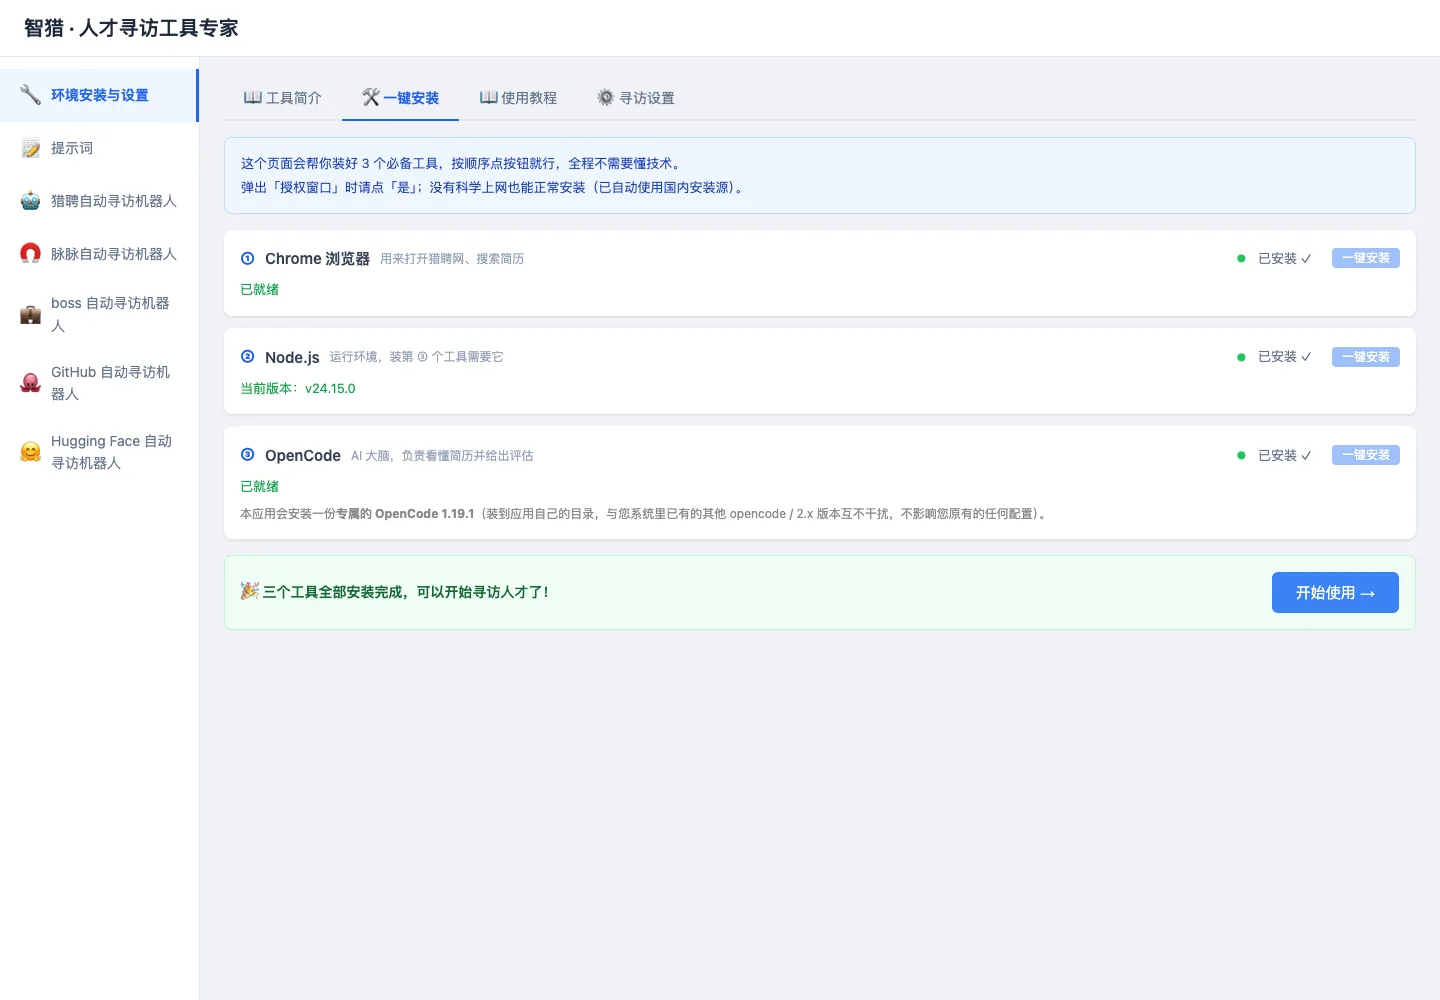The height and width of the screenshot is (1000, 1440).
Task: Open the 寻访设置 tab
Action: [x=636, y=98]
